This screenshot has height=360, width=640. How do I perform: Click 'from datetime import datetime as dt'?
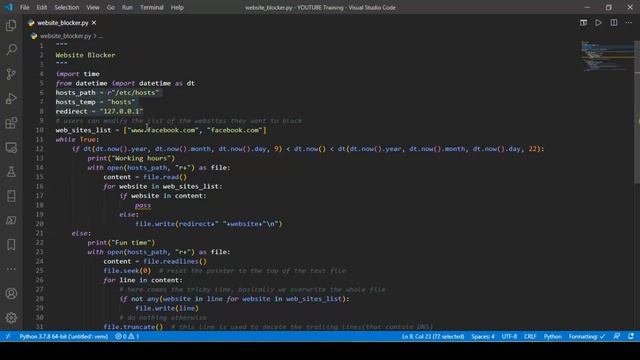125,83
